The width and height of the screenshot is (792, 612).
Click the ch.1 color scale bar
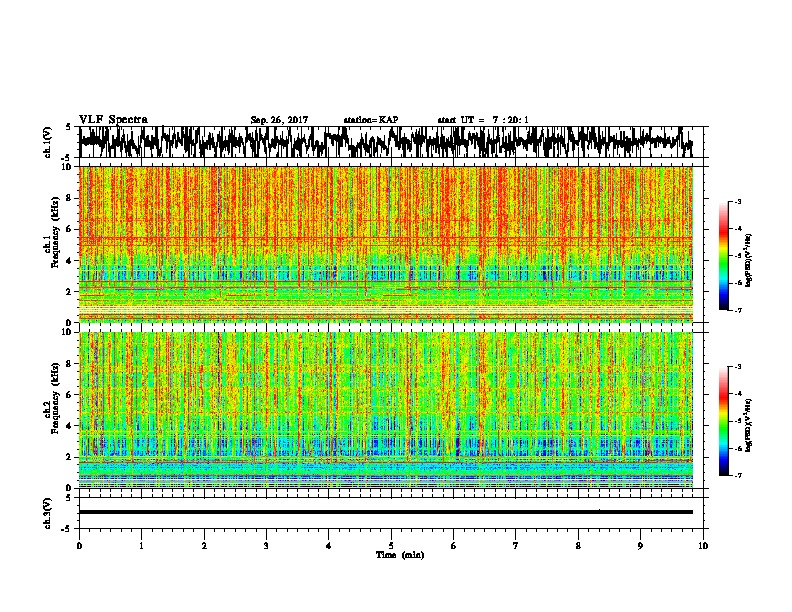point(723,256)
